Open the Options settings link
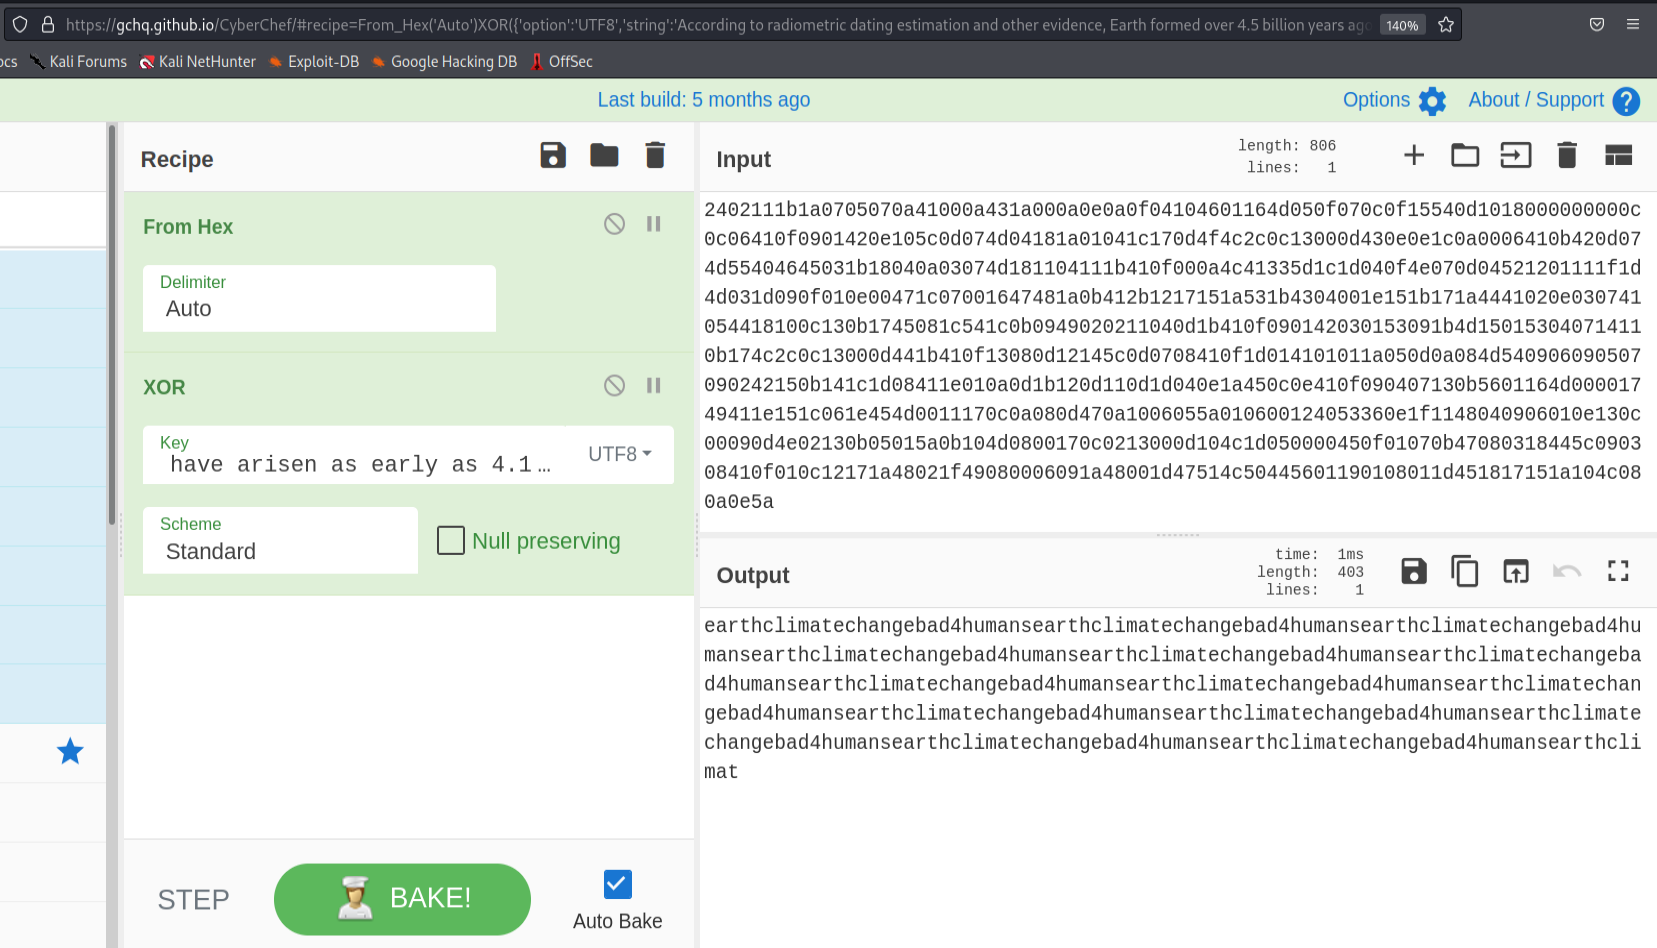The image size is (1657, 948). coord(1393,100)
